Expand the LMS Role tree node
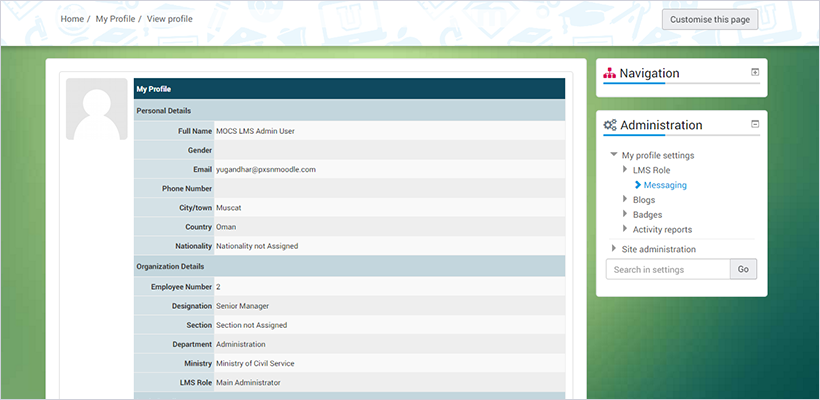The width and height of the screenshot is (820, 400). tap(626, 170)
